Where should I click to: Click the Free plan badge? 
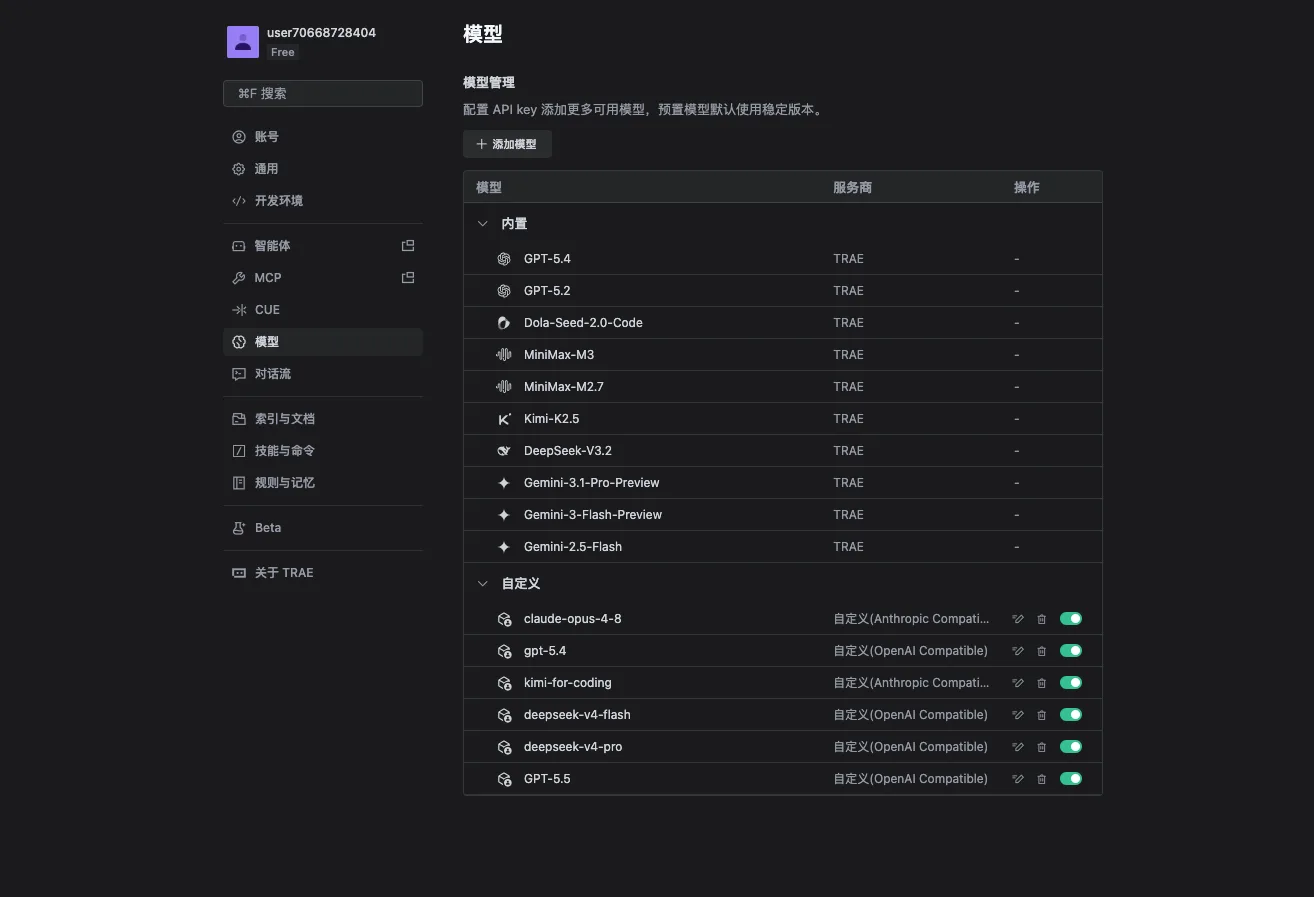[283, 52]
